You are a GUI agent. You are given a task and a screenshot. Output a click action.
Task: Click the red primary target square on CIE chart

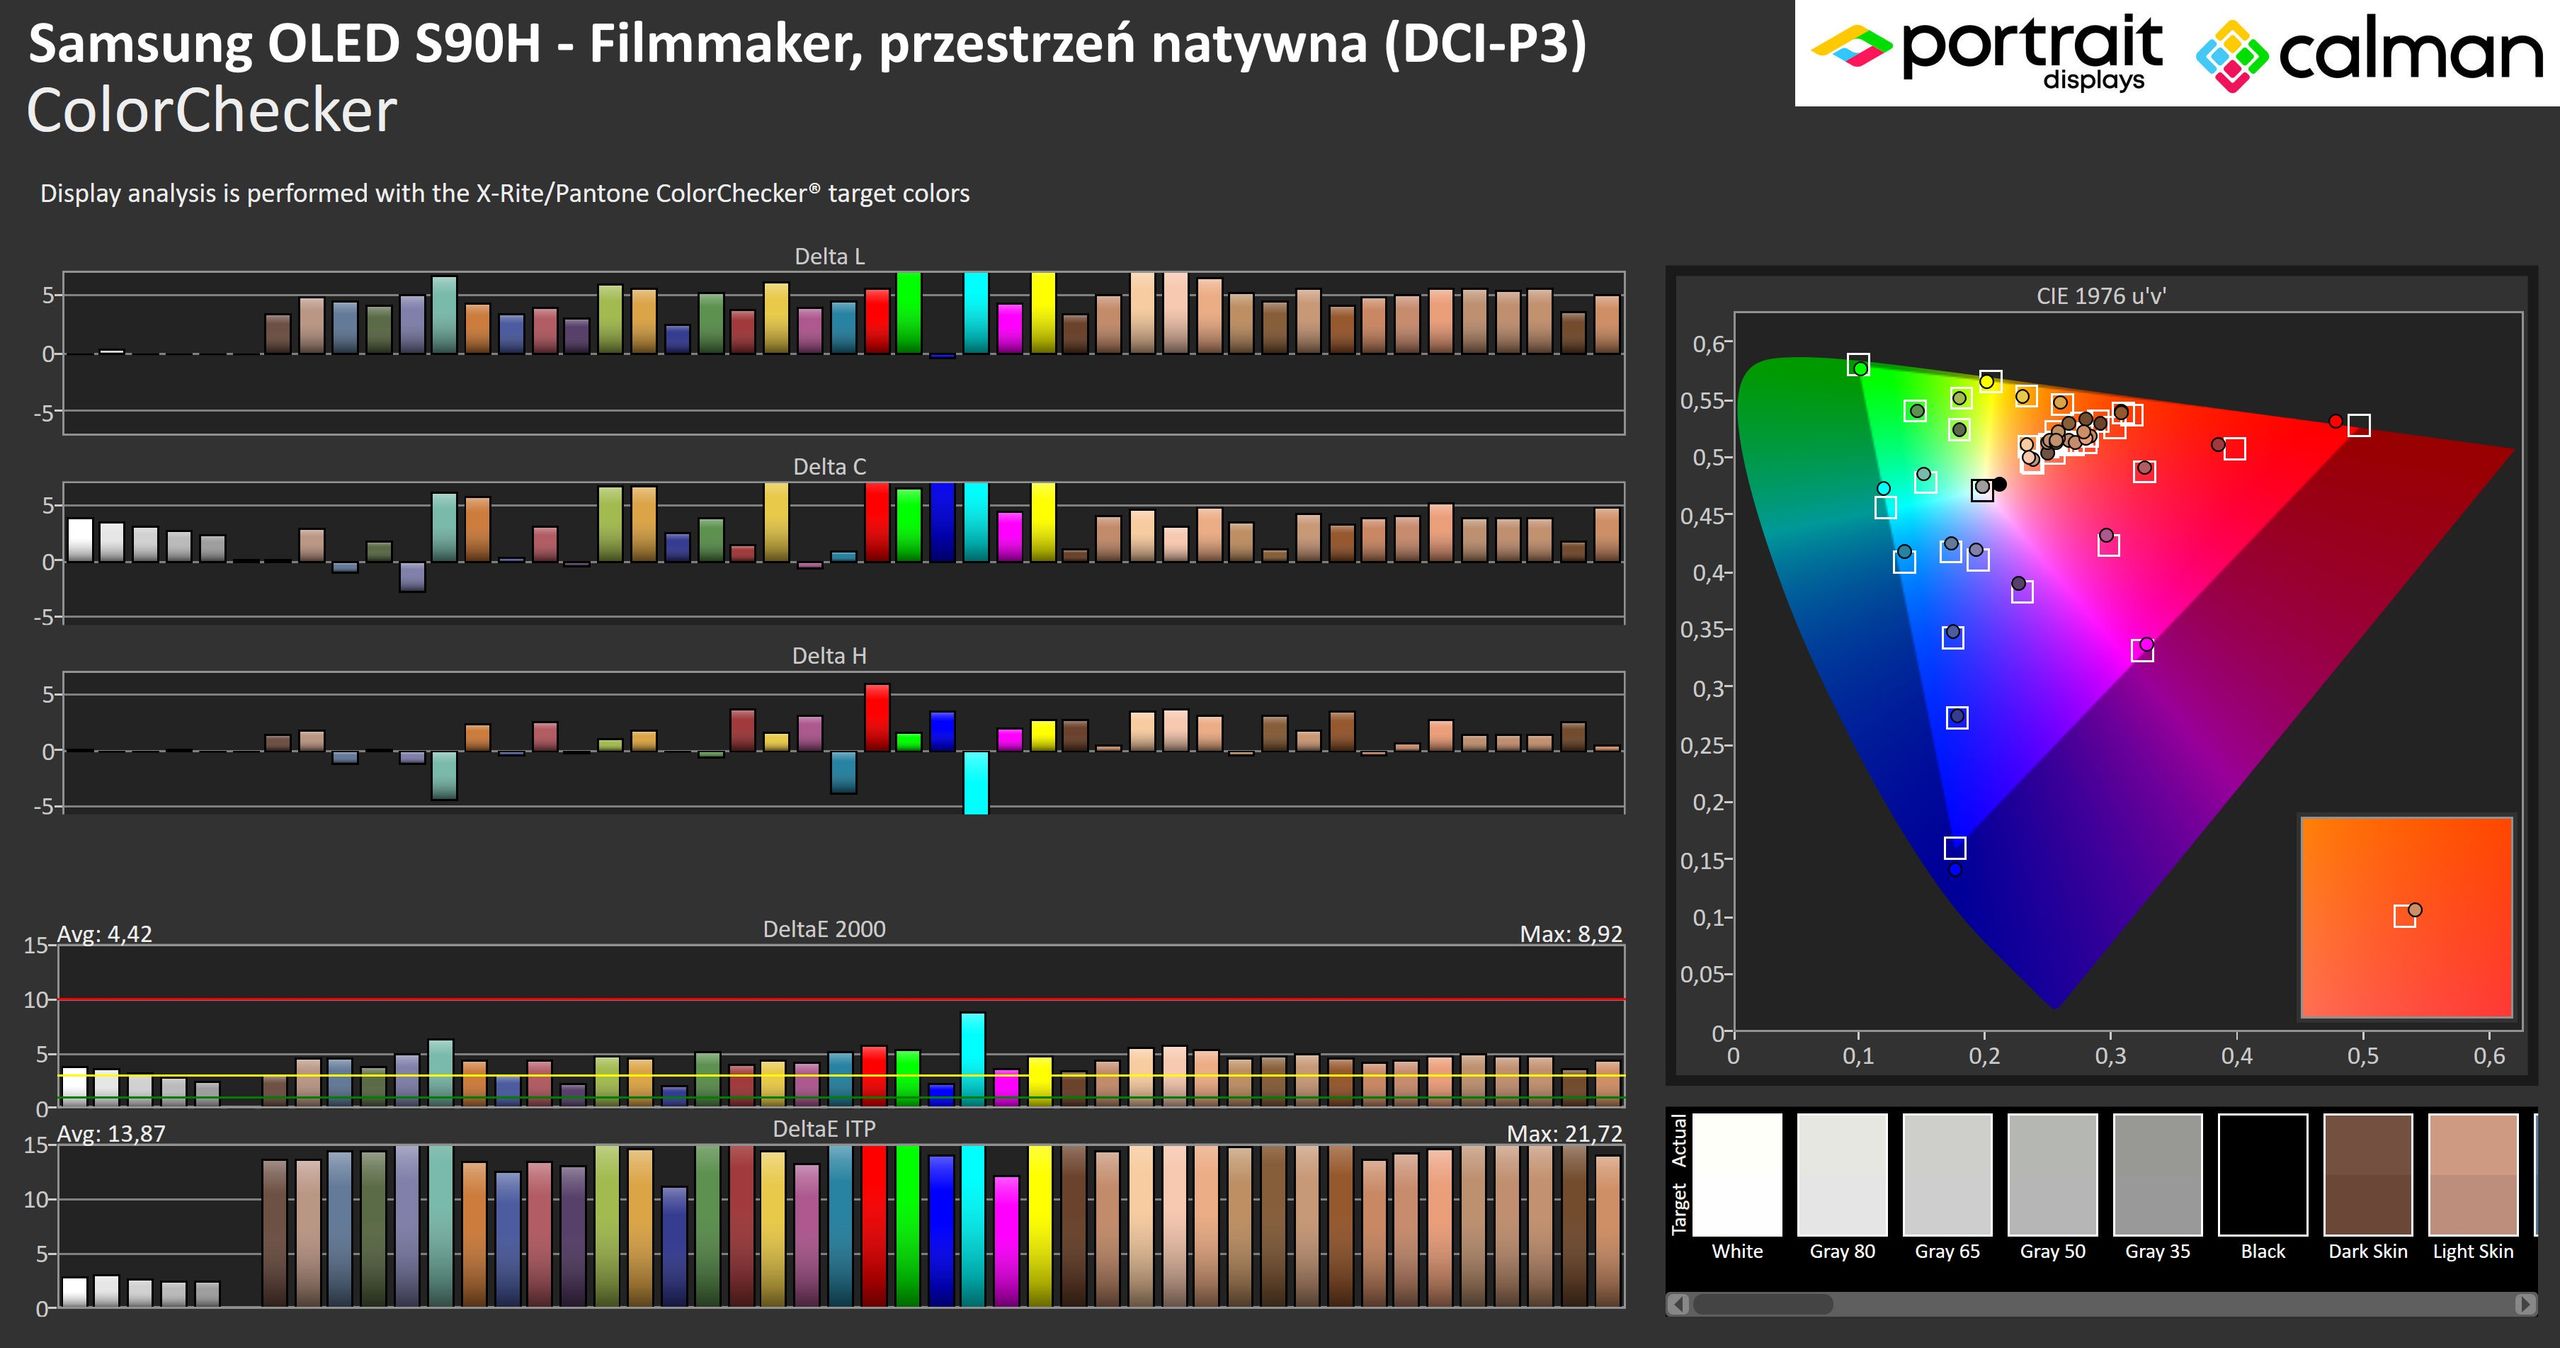point(2359,426)
